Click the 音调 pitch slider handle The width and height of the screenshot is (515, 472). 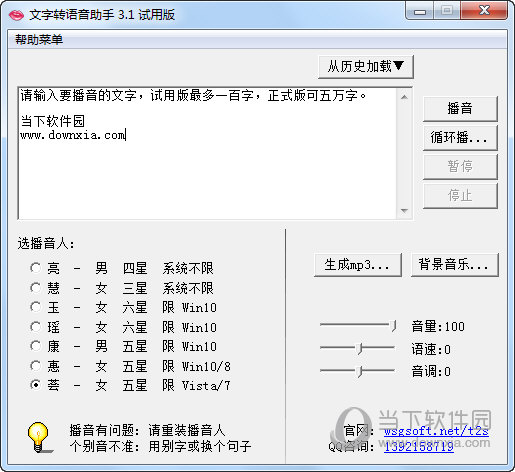(359, 371)
